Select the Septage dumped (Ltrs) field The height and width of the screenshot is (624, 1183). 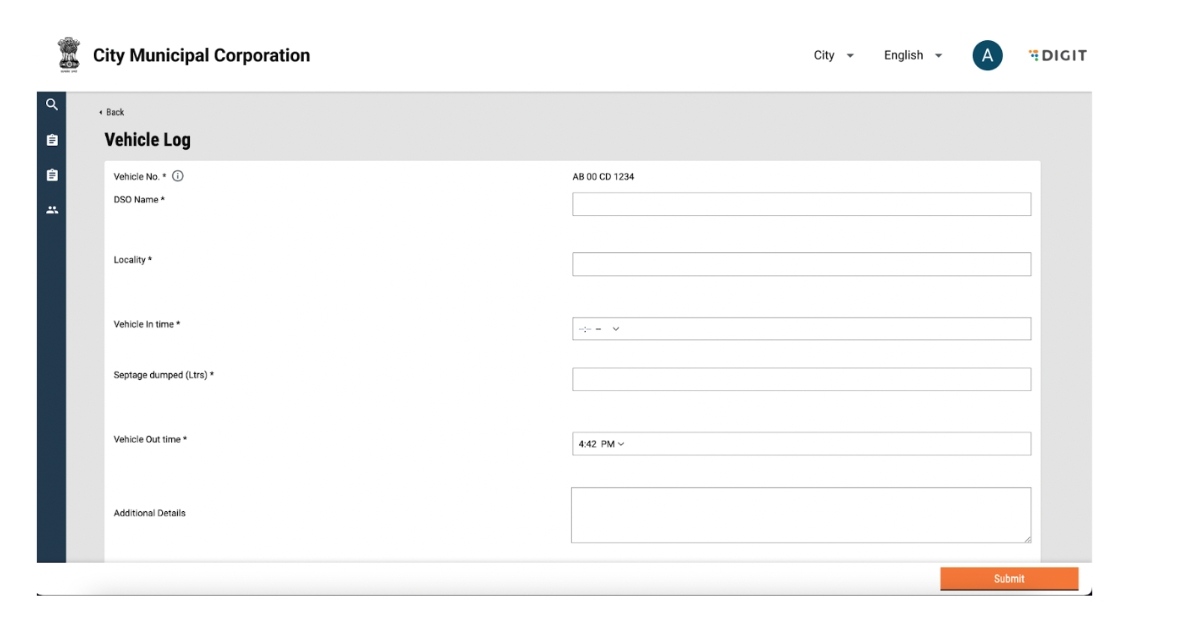(x=800, y=379)
